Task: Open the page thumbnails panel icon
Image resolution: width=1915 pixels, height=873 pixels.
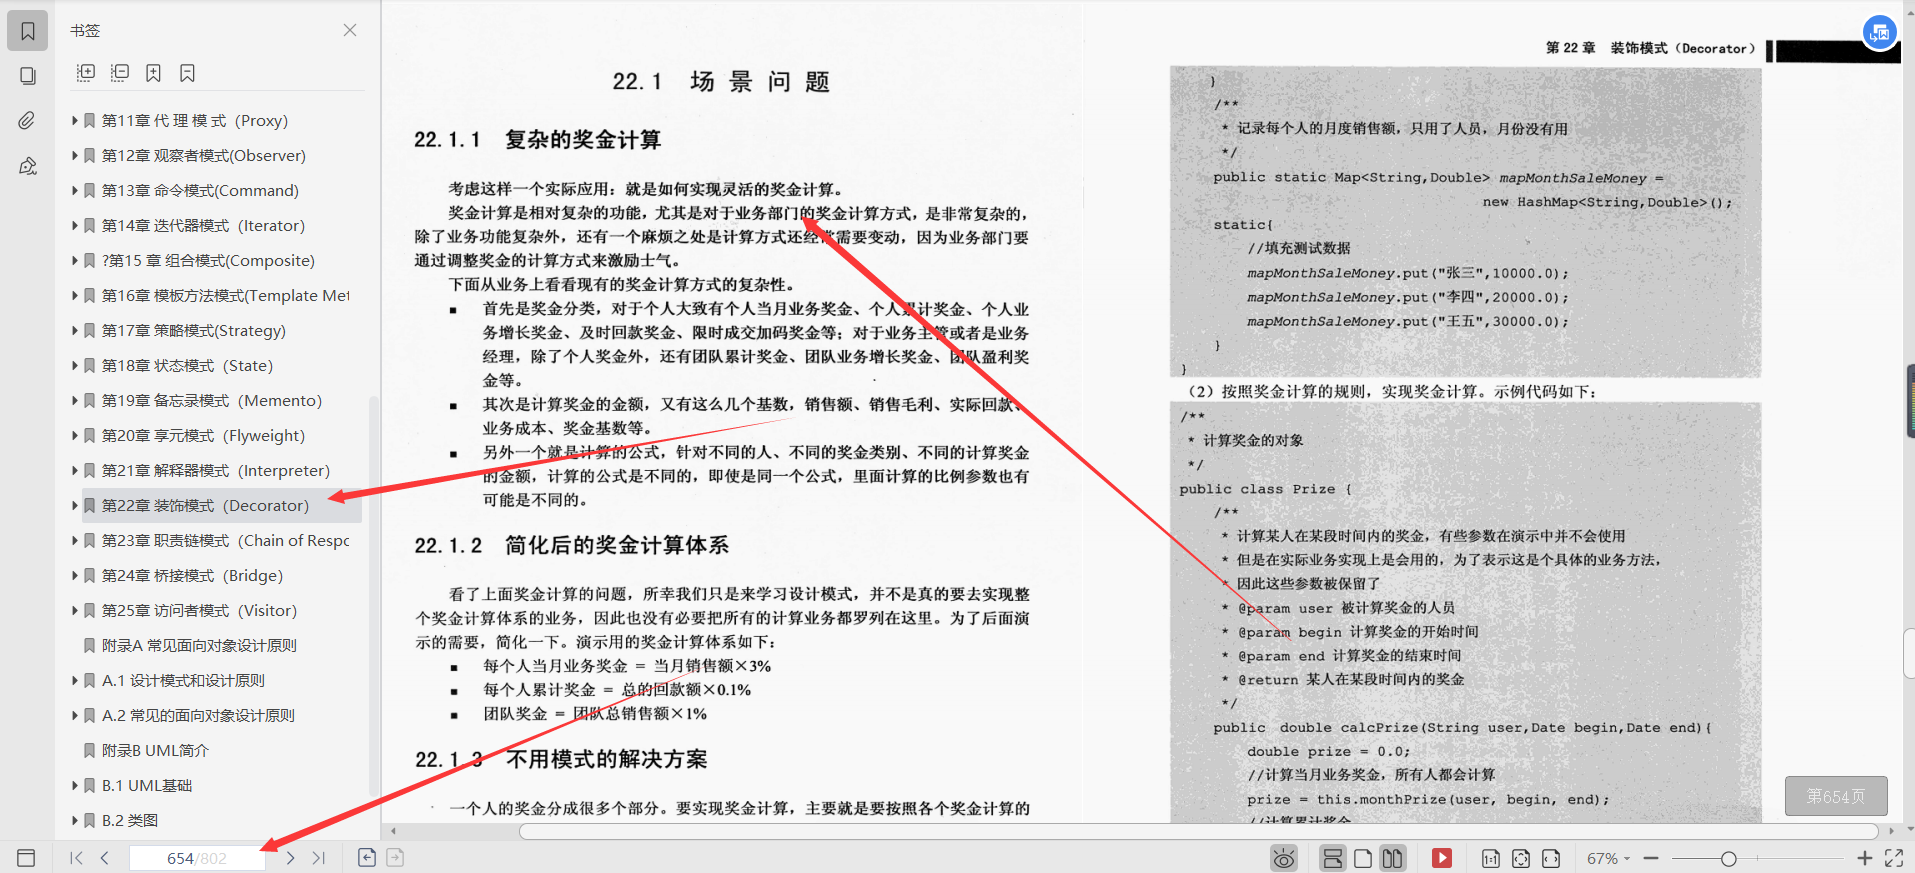Action: (28, 76)
